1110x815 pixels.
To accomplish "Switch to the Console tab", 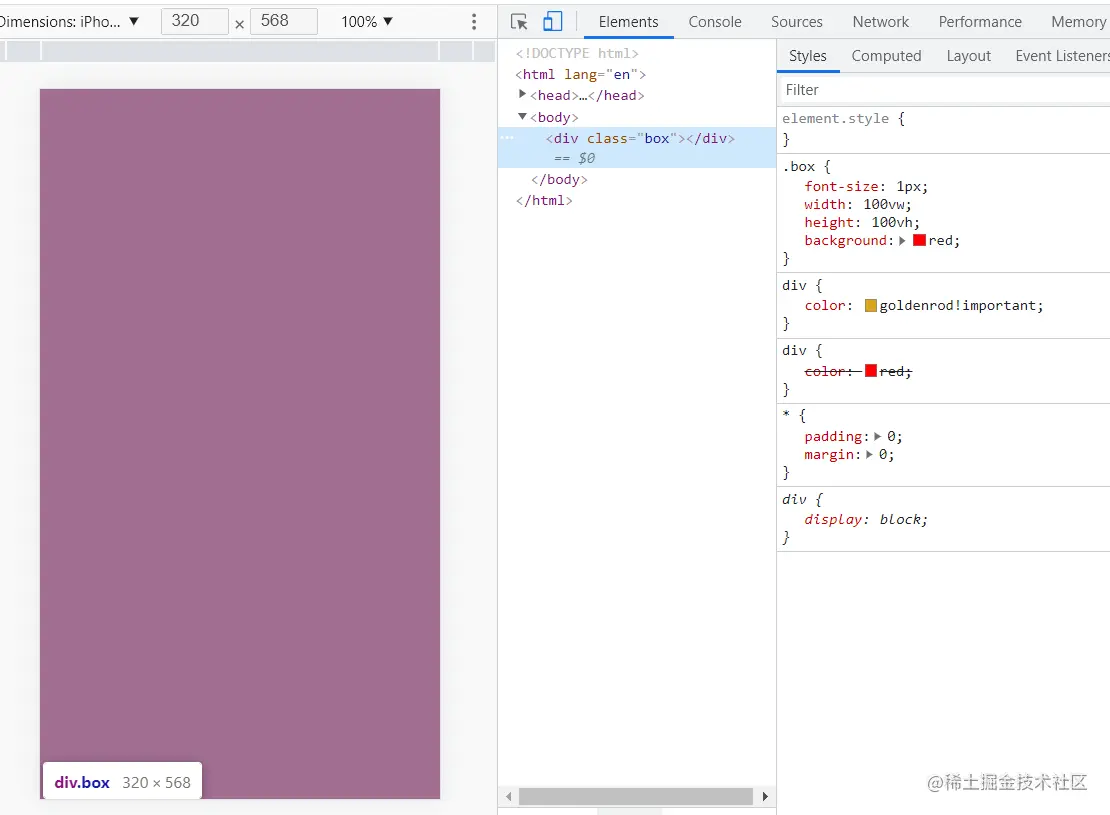I will coord(715,22).
